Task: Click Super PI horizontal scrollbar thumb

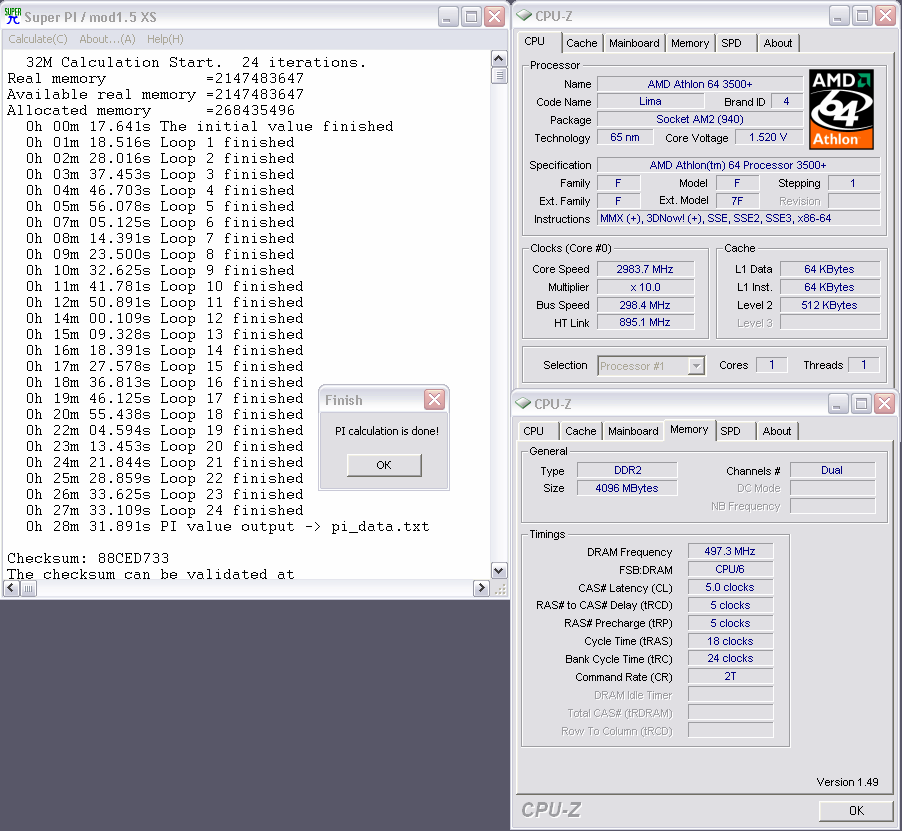Action: (x=28, y=588)
